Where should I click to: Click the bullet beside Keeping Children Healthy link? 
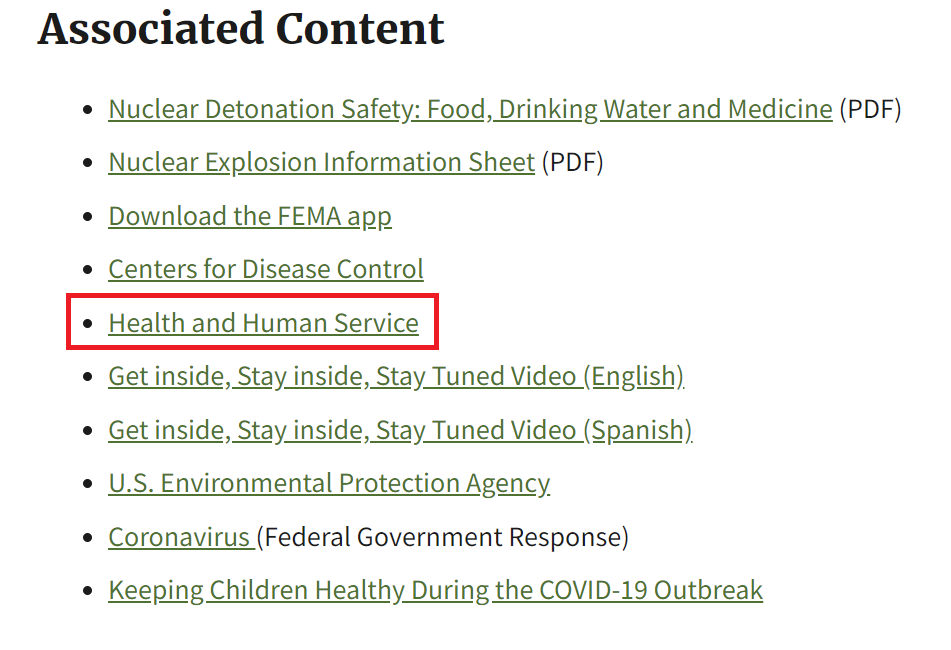(x=87, y=591)
